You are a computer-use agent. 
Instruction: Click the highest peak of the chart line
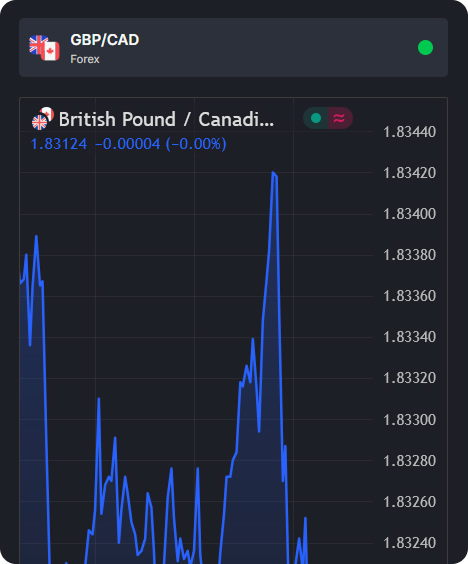tap(273, 173)
